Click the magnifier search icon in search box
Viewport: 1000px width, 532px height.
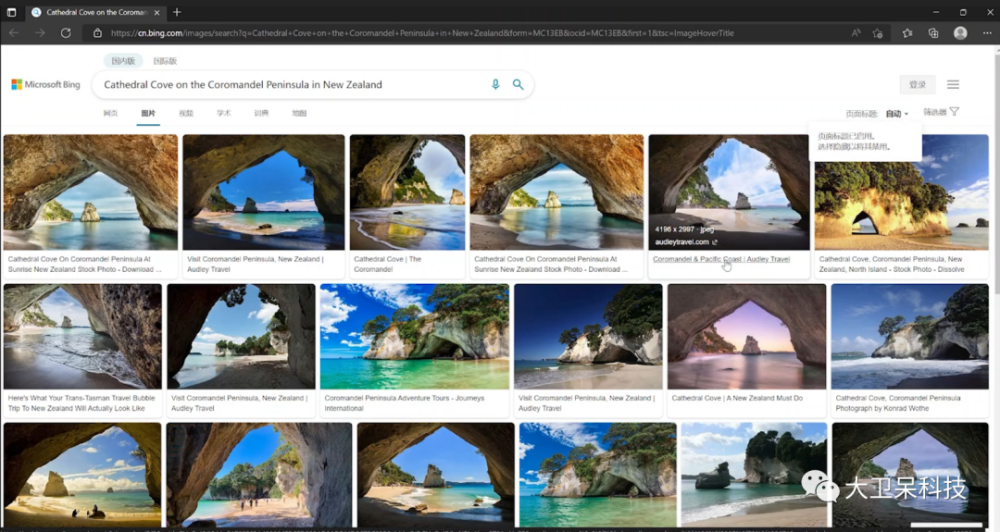point(518,85)
